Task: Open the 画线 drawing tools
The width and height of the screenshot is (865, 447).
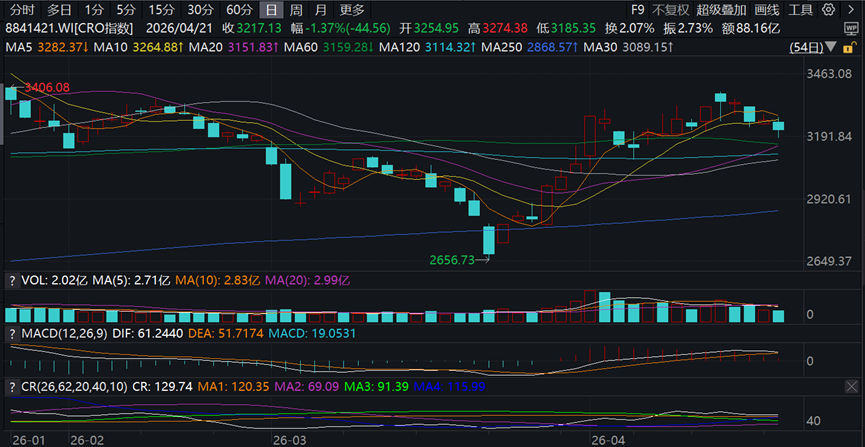Action: [767, 9]
